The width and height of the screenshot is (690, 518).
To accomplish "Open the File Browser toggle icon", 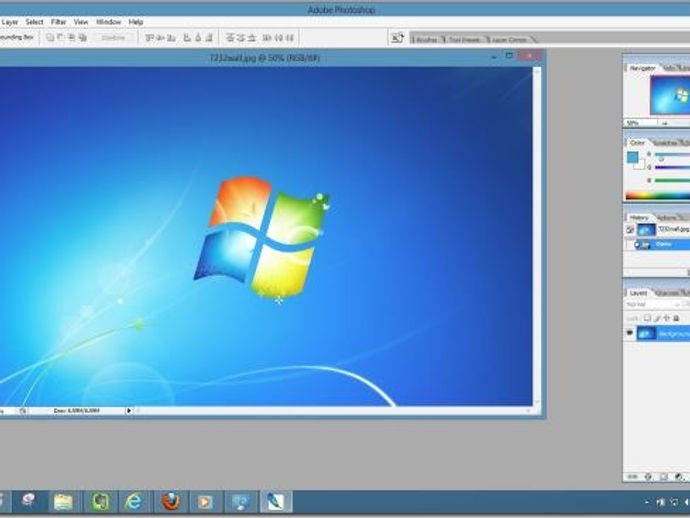I will click(x=398, y=38).
